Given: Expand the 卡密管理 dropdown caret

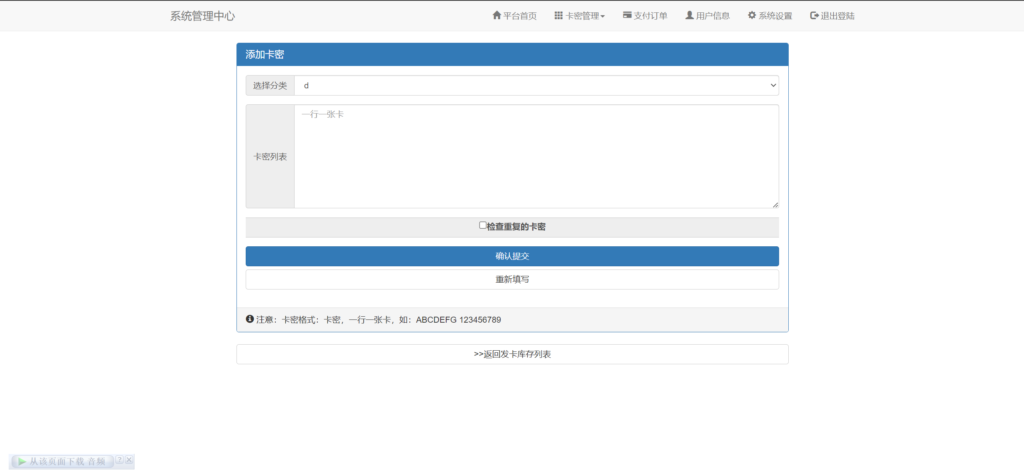Looking at the screenshot, I should [603, 17].
